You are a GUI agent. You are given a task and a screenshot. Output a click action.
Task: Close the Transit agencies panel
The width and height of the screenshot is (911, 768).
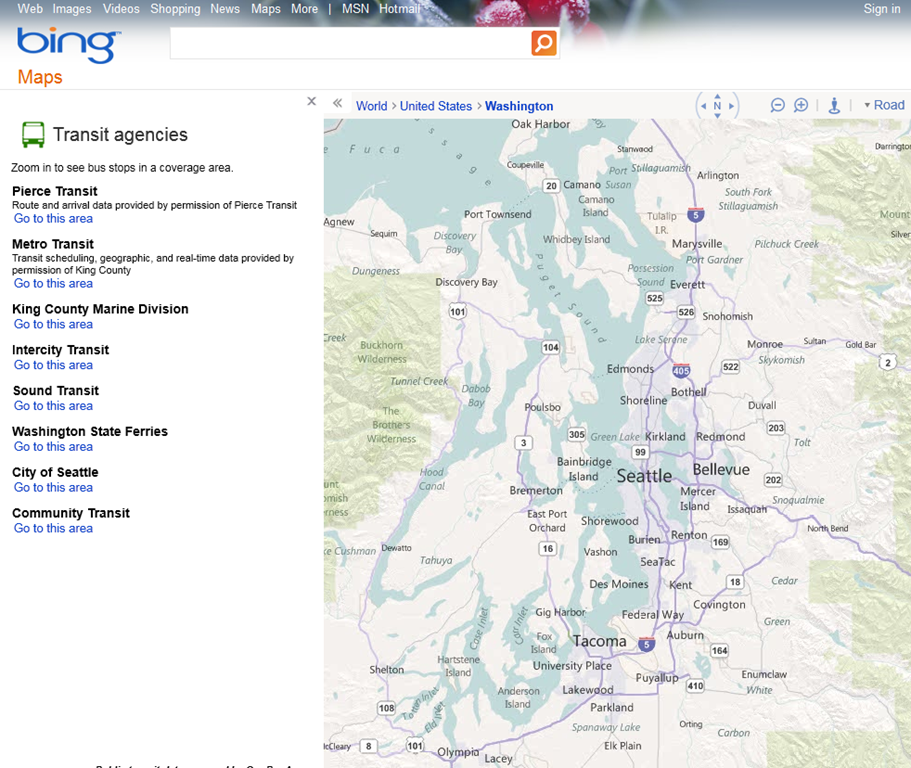point(311,101)
